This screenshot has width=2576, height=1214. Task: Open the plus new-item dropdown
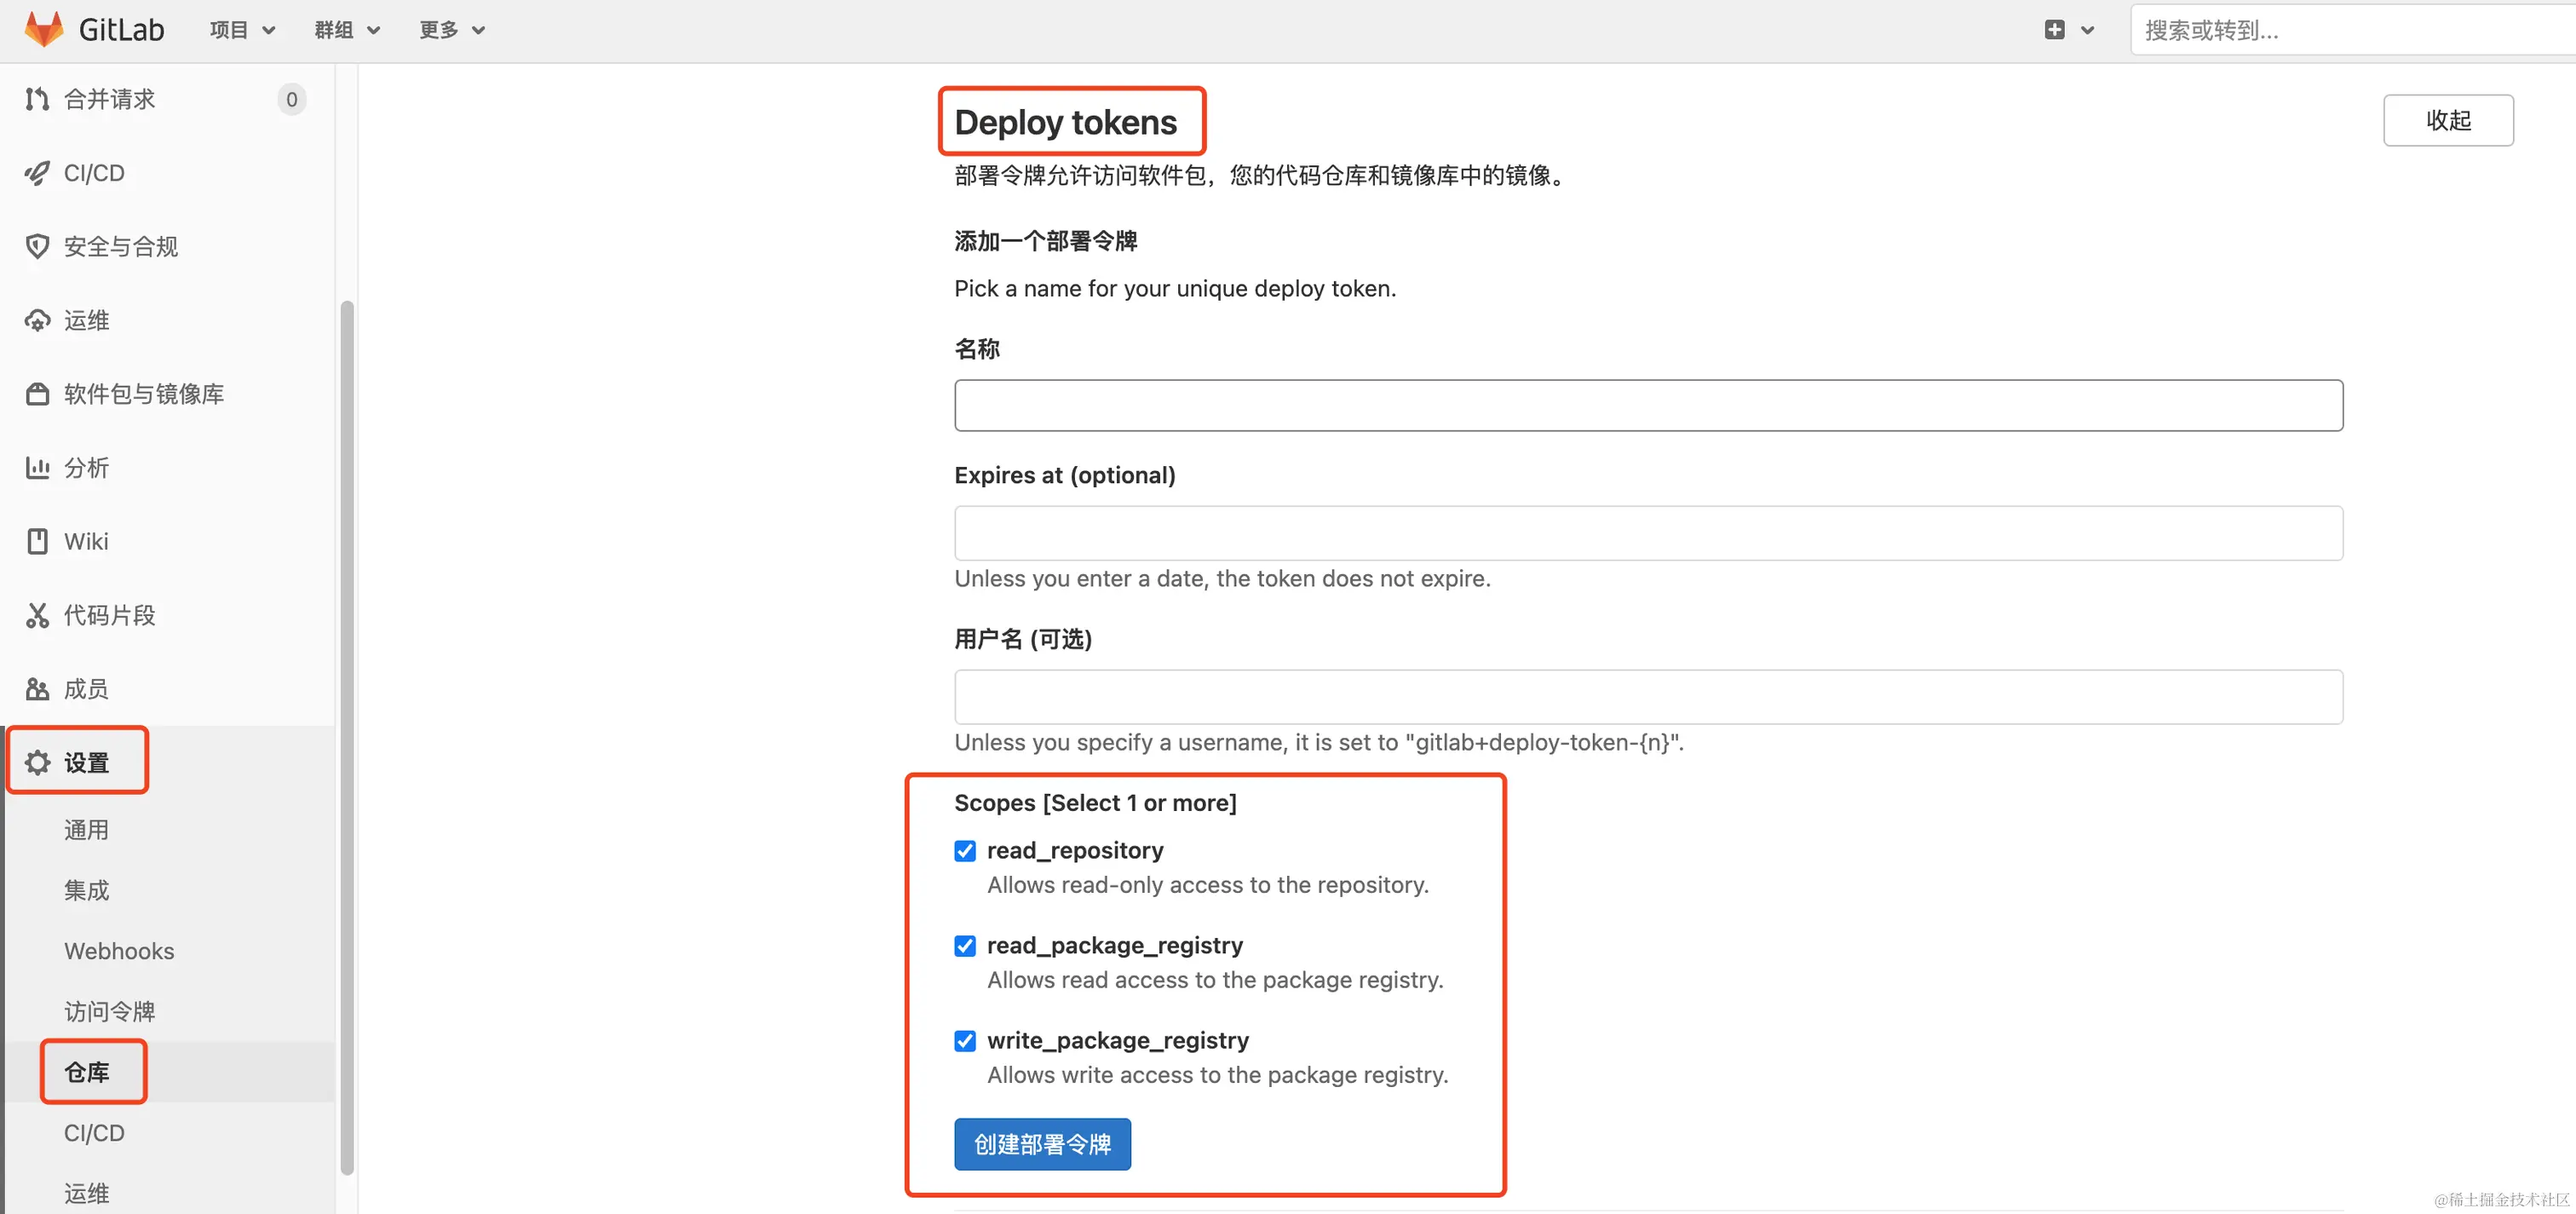coord(2067,30)
